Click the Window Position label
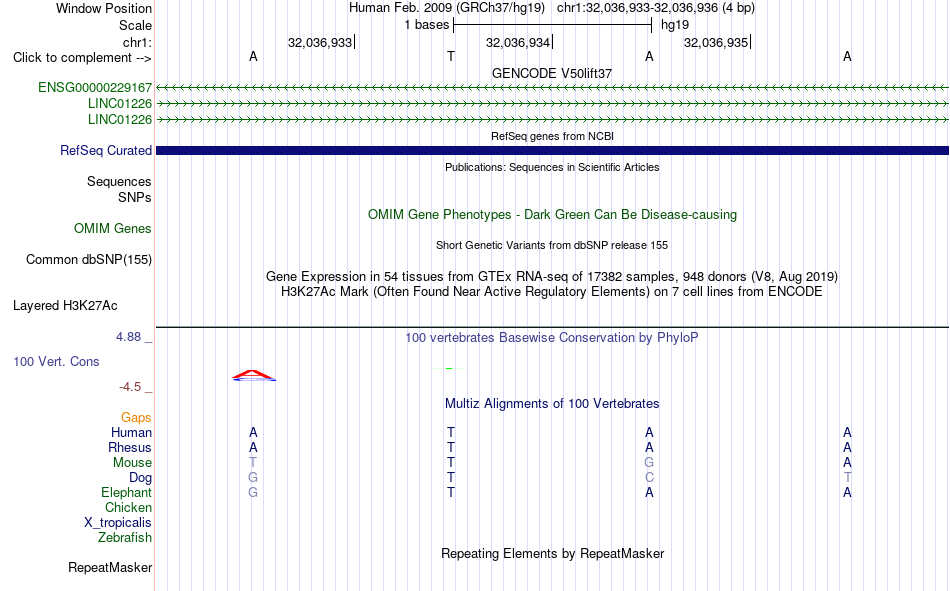This screenshot has height=591, width=950. pyautogui.click(x=104, y=8)
